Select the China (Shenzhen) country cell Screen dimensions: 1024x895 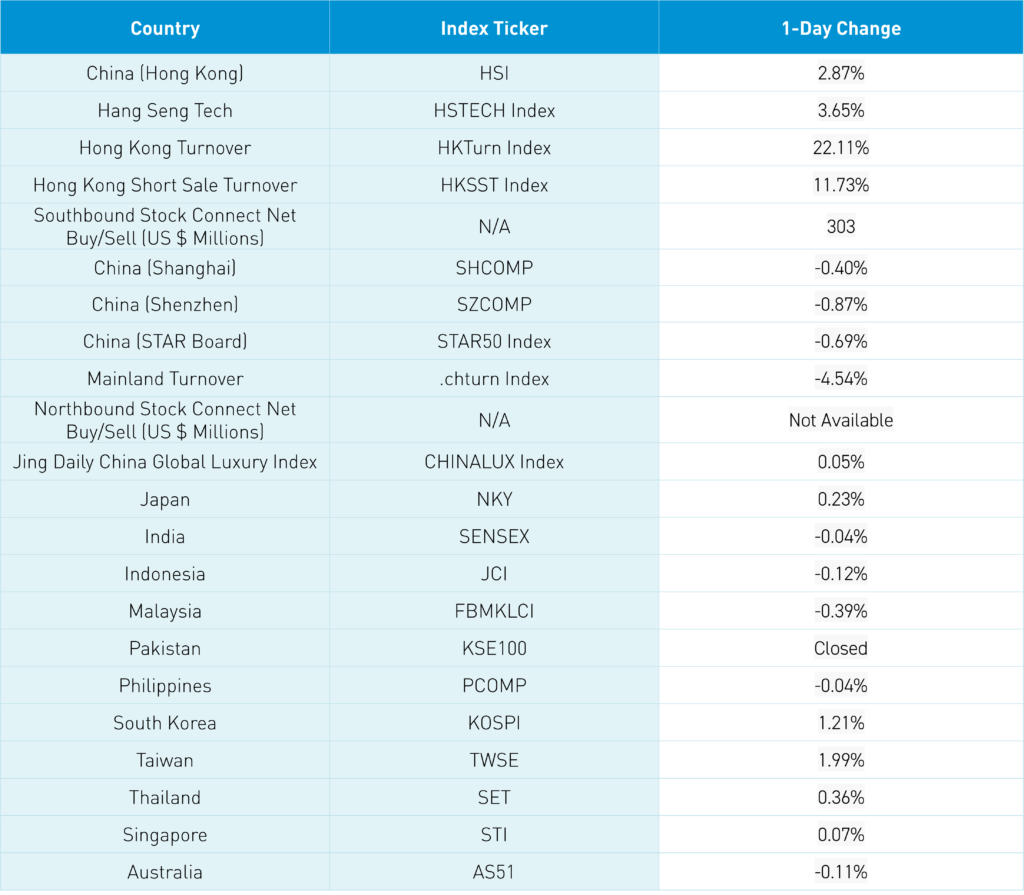point(165,304)
